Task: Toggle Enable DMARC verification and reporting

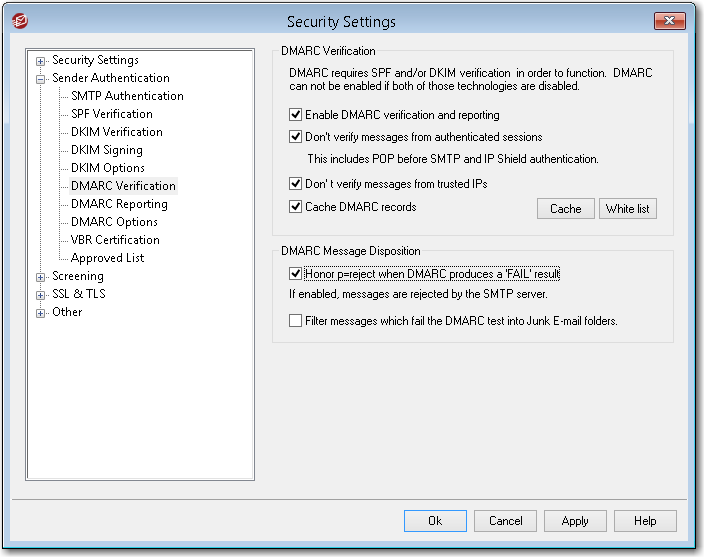Action: pyautogui.click(x=296, y=116)
